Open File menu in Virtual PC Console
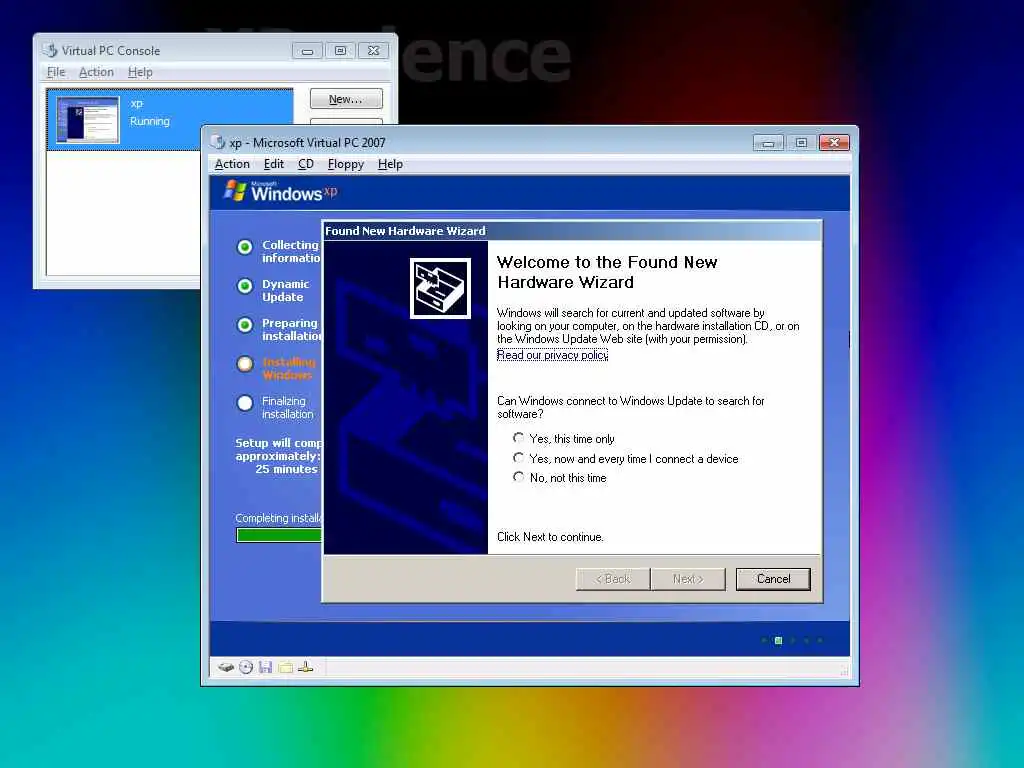Screen dimensions: 1024x768 (56, 72)
